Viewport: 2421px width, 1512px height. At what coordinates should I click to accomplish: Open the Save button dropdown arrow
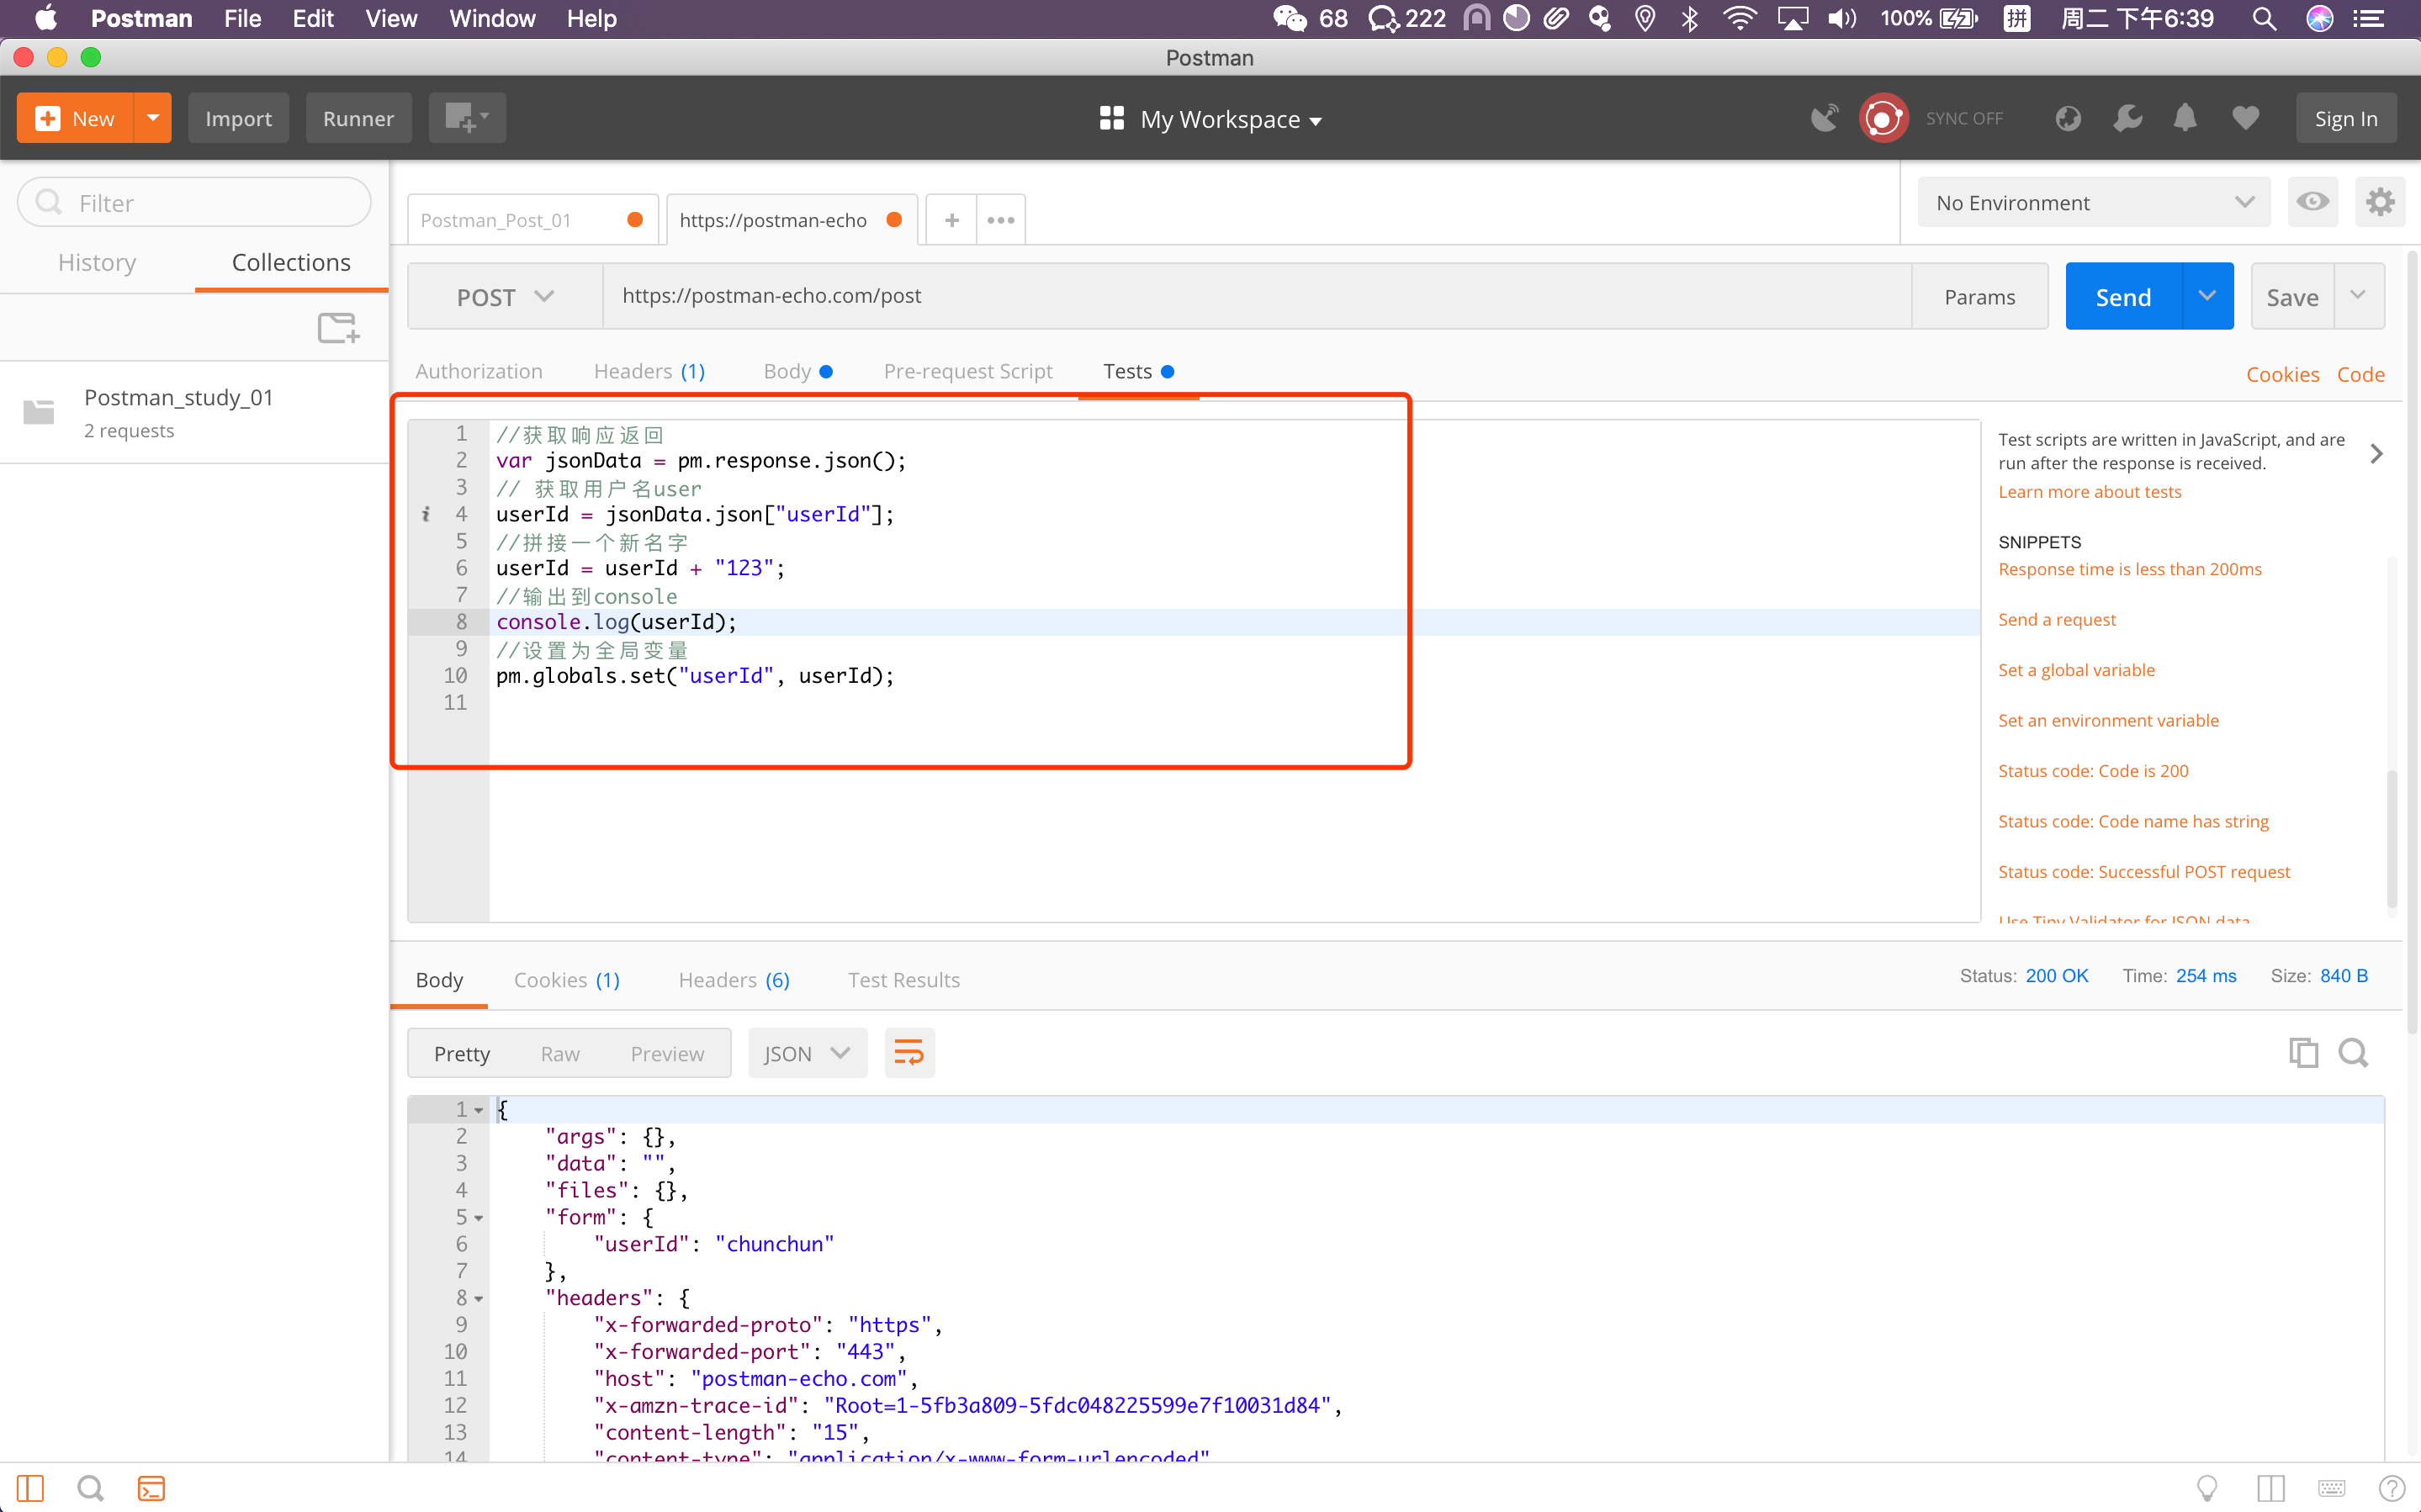tap(2358, 296)
